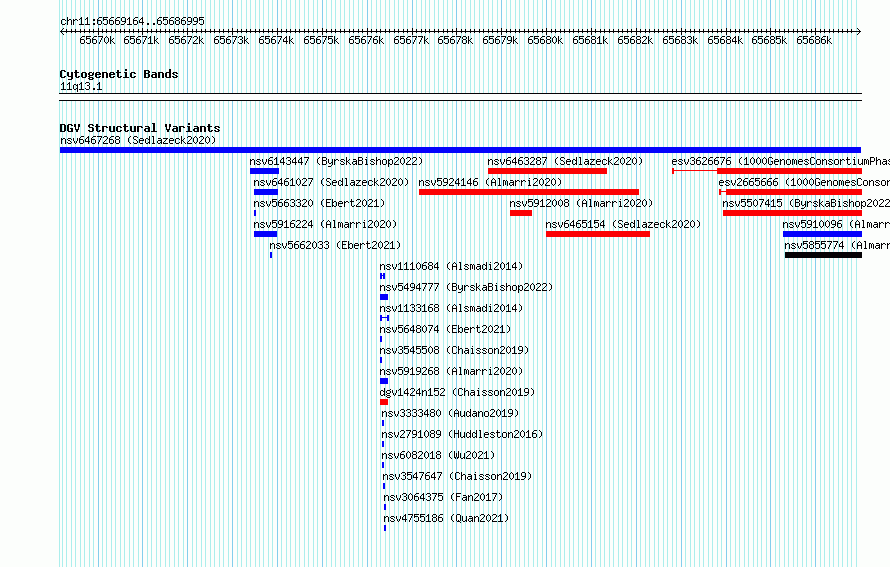The height and width of the screenshot is (567, 890).
Task: Select nsv3064375 (Fan2017) label
Action: point(443,497)
